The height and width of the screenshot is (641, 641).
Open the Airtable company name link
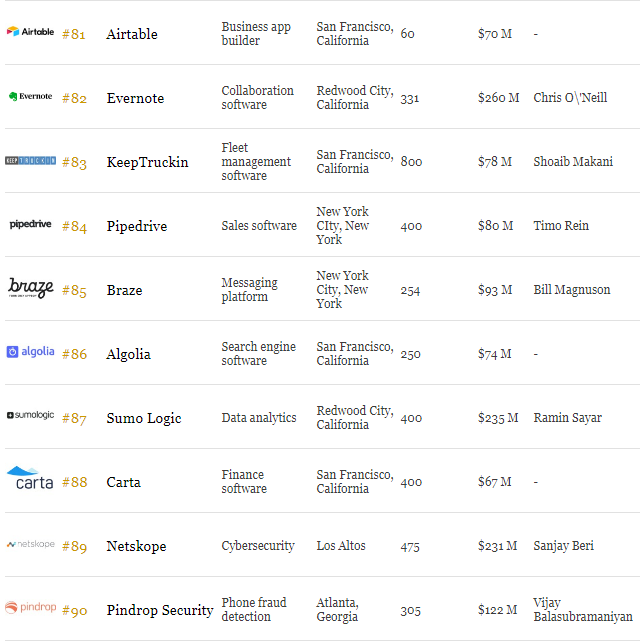pos(132,34)
